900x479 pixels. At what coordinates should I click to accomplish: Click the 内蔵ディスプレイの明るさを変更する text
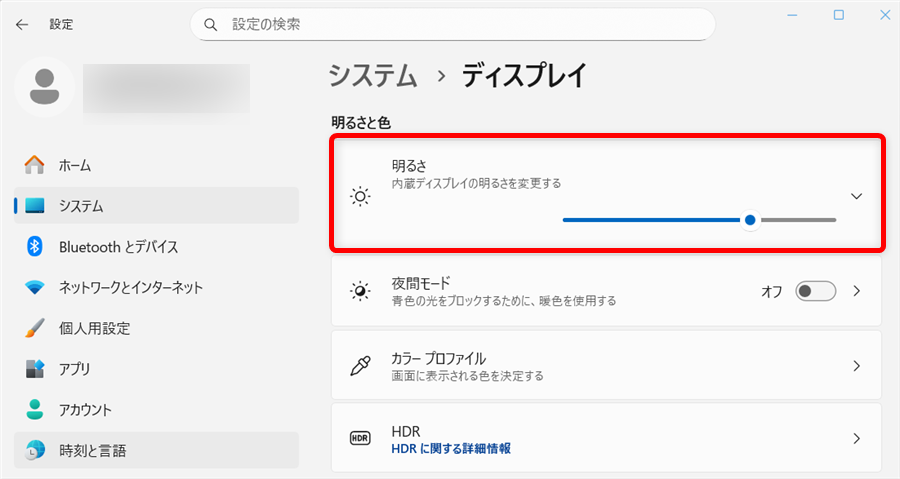[476, 184]
